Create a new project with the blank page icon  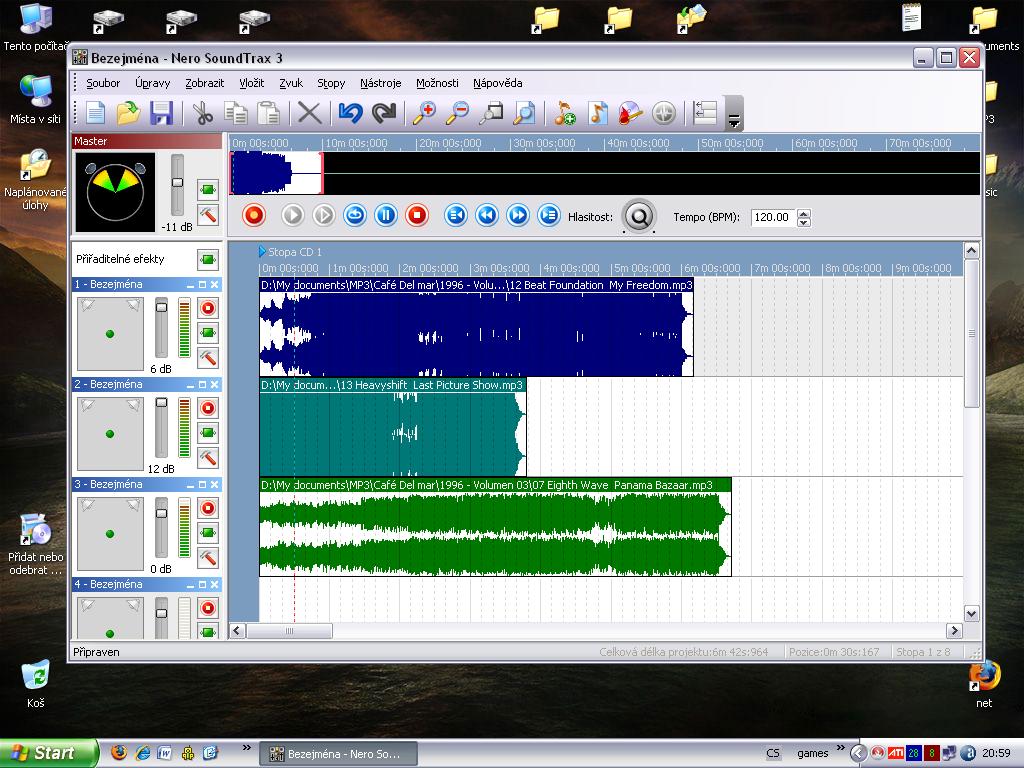coord(96,113)
